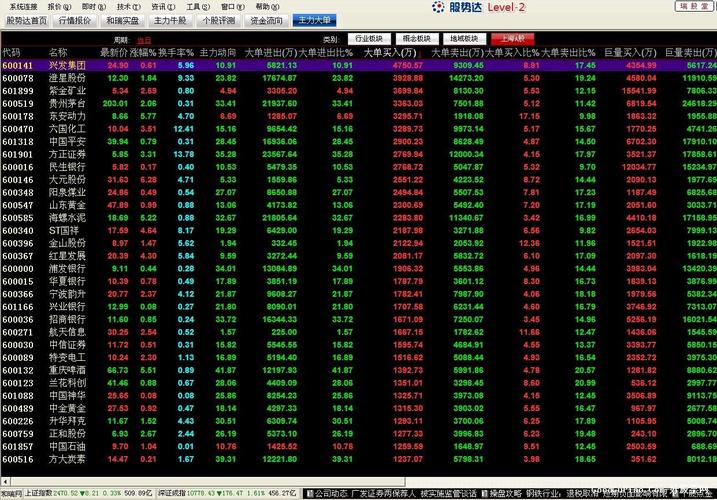Open the 报价 menu
Image resolution: width=717 pixels, height=500 pixels.
tap(59, 7)
